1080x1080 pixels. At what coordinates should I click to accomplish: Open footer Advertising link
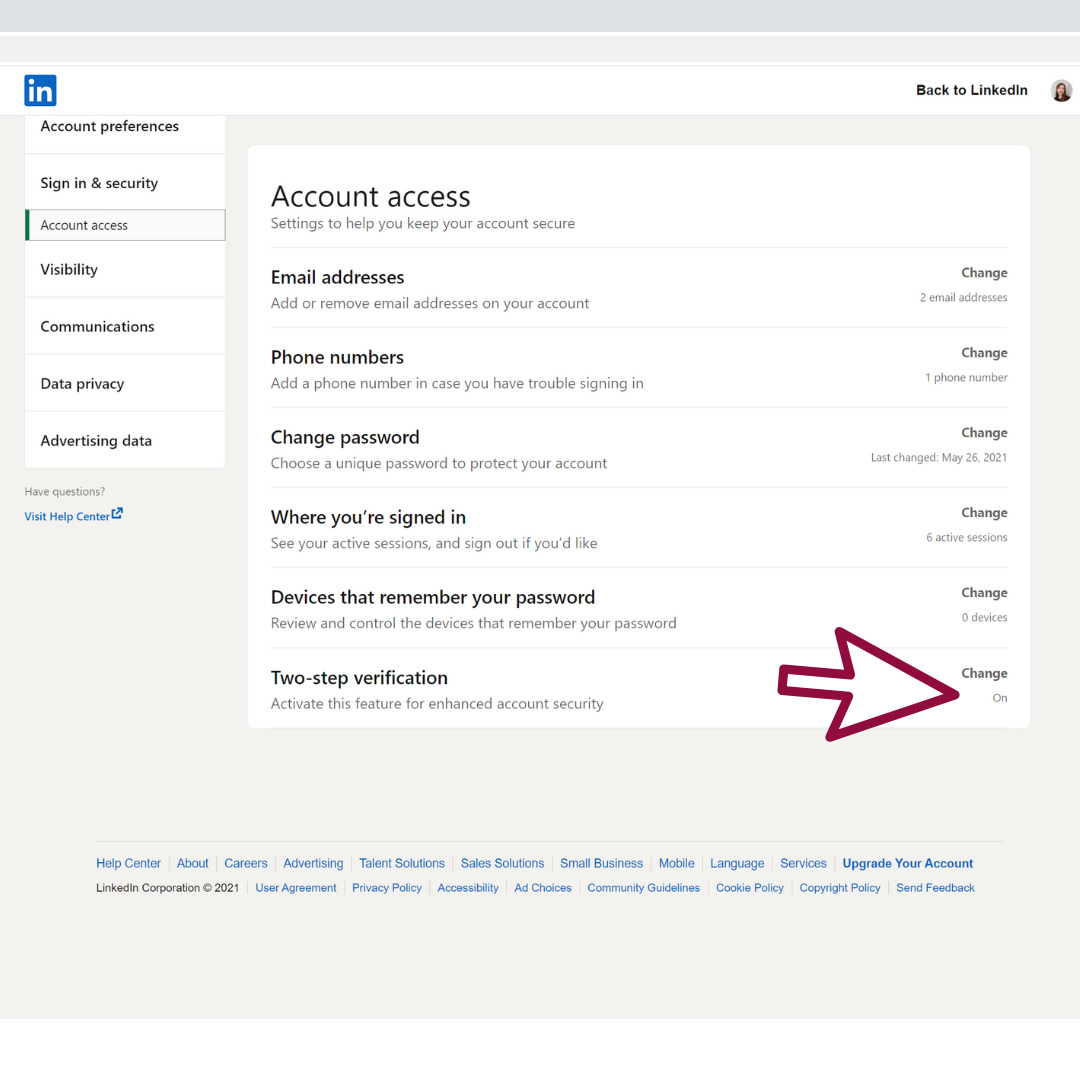tap(313, 863)
